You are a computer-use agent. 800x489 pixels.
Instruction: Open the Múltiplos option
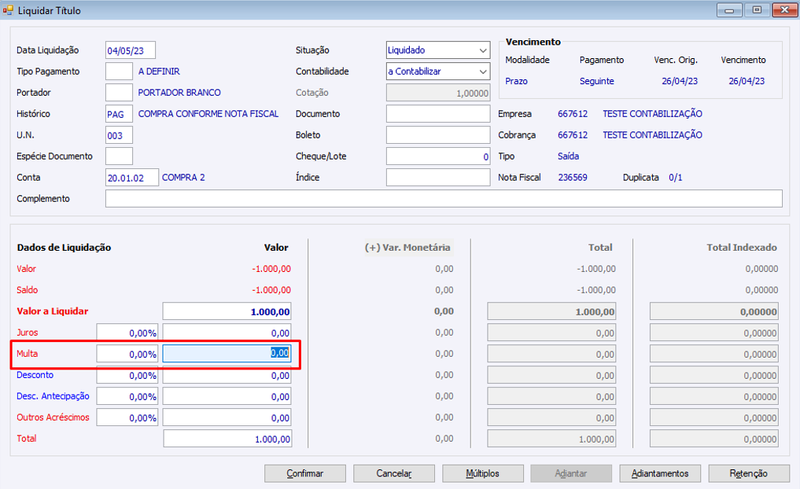[x=483, y=474]
